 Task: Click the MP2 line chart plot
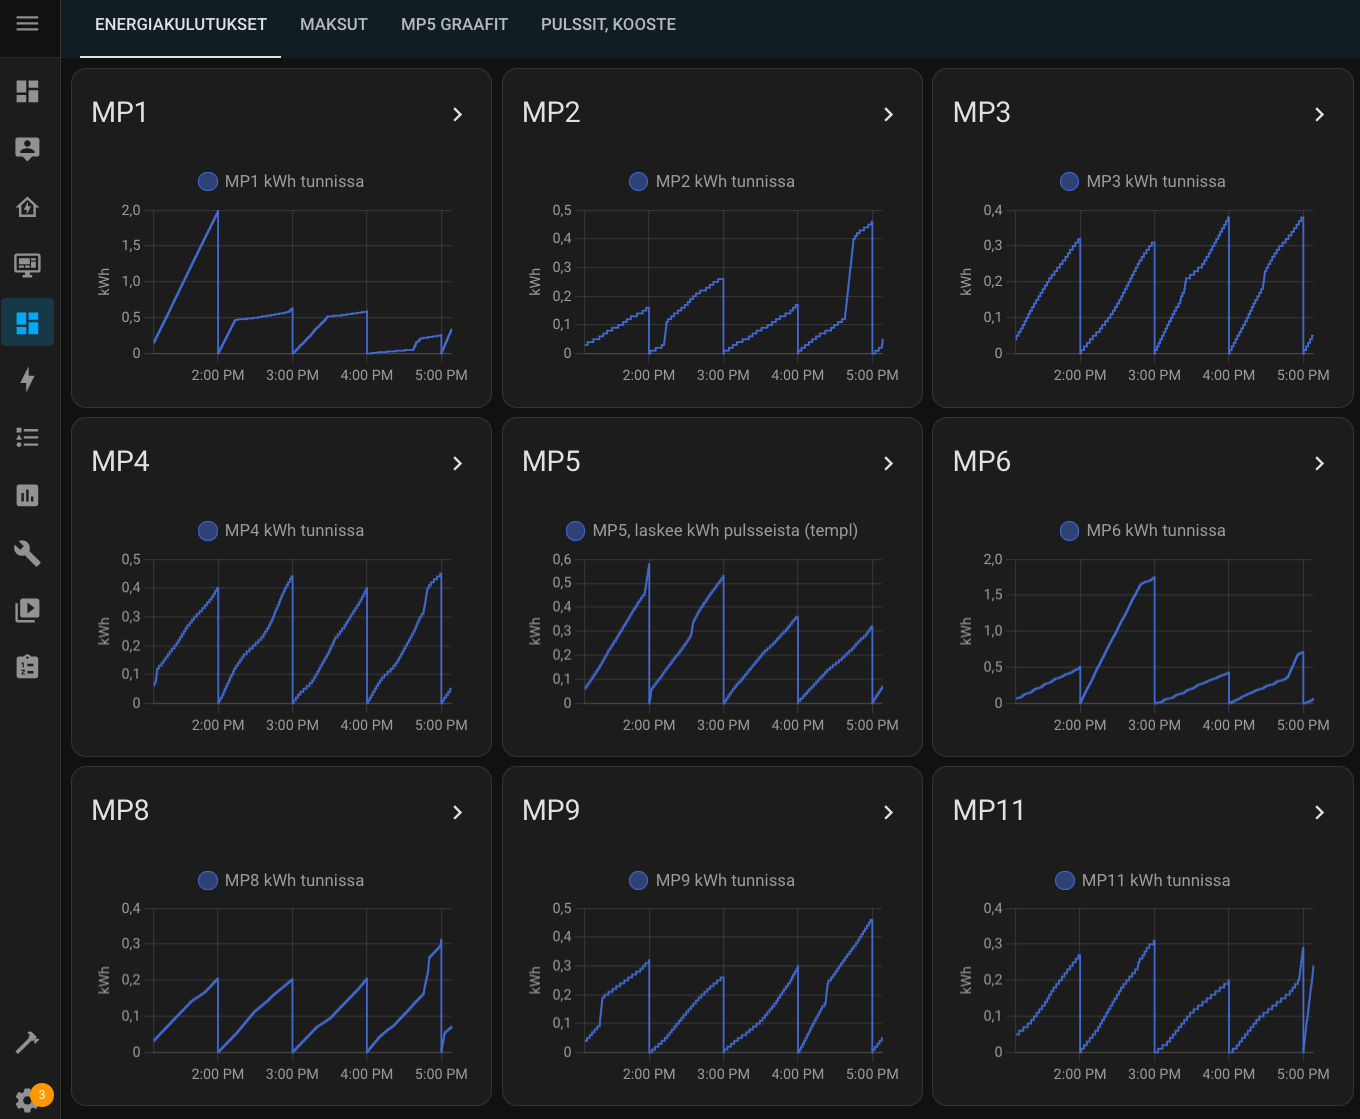pos(733,282)
